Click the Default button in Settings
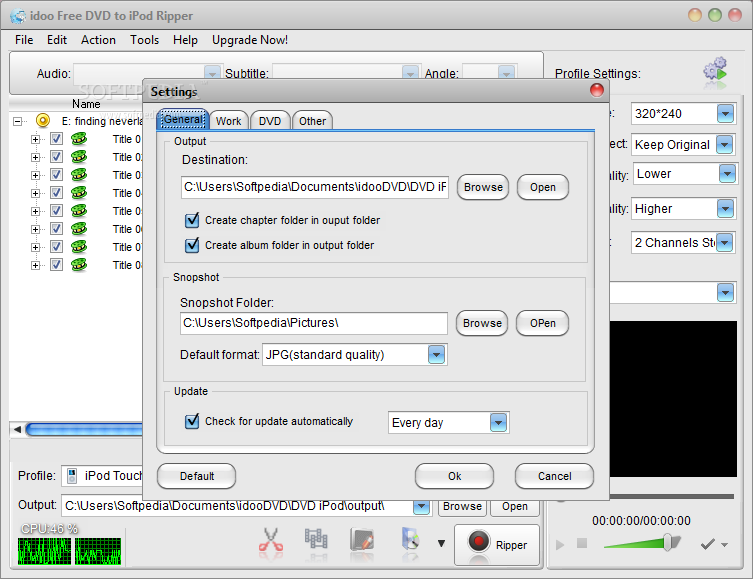 point(197,476)
